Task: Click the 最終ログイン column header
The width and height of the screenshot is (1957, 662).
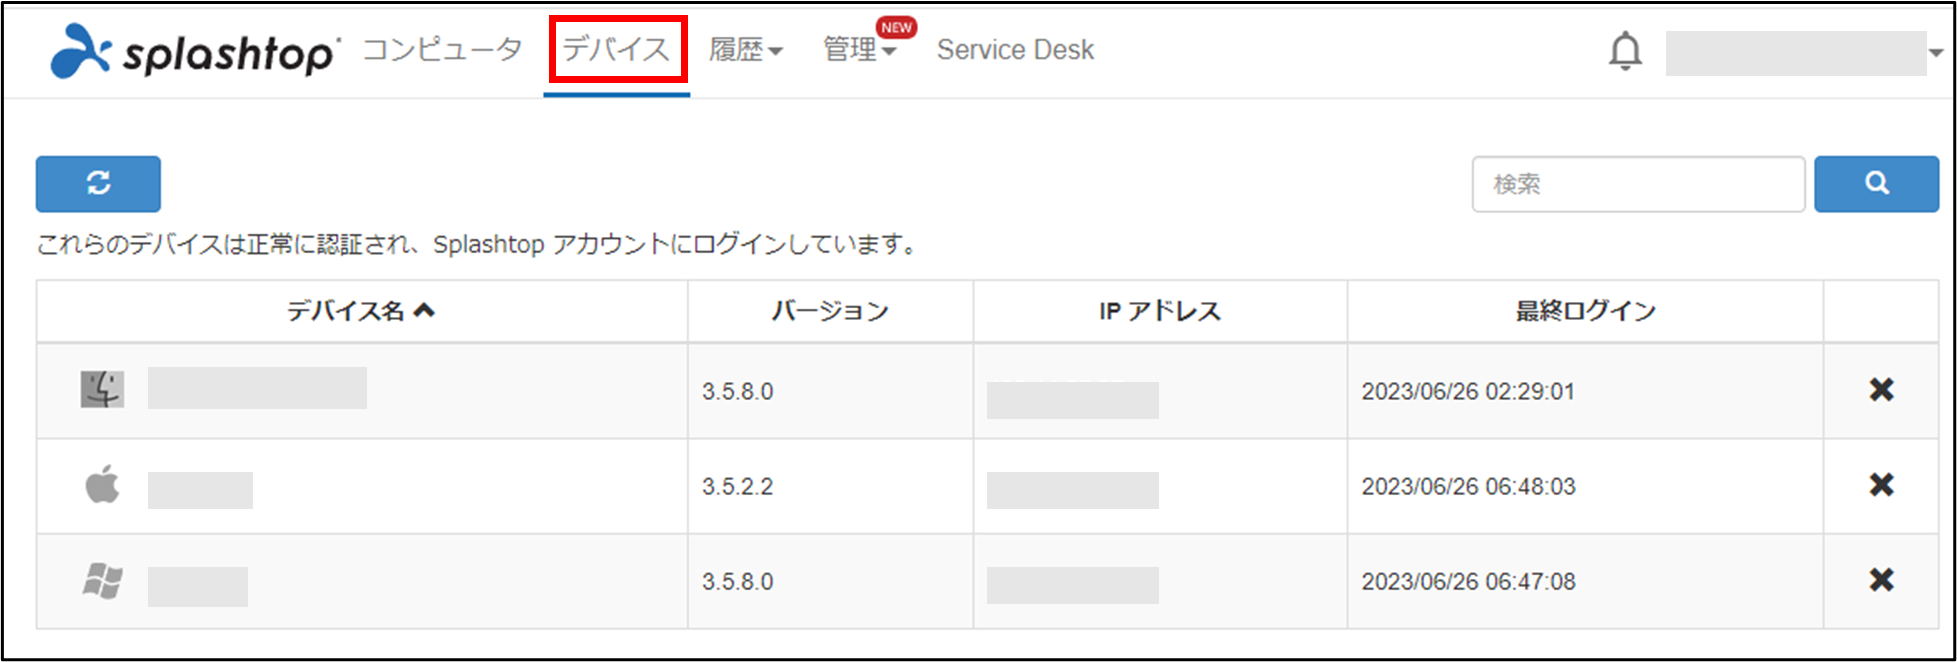Action: pyautogui.click(x=1585, y=311)
